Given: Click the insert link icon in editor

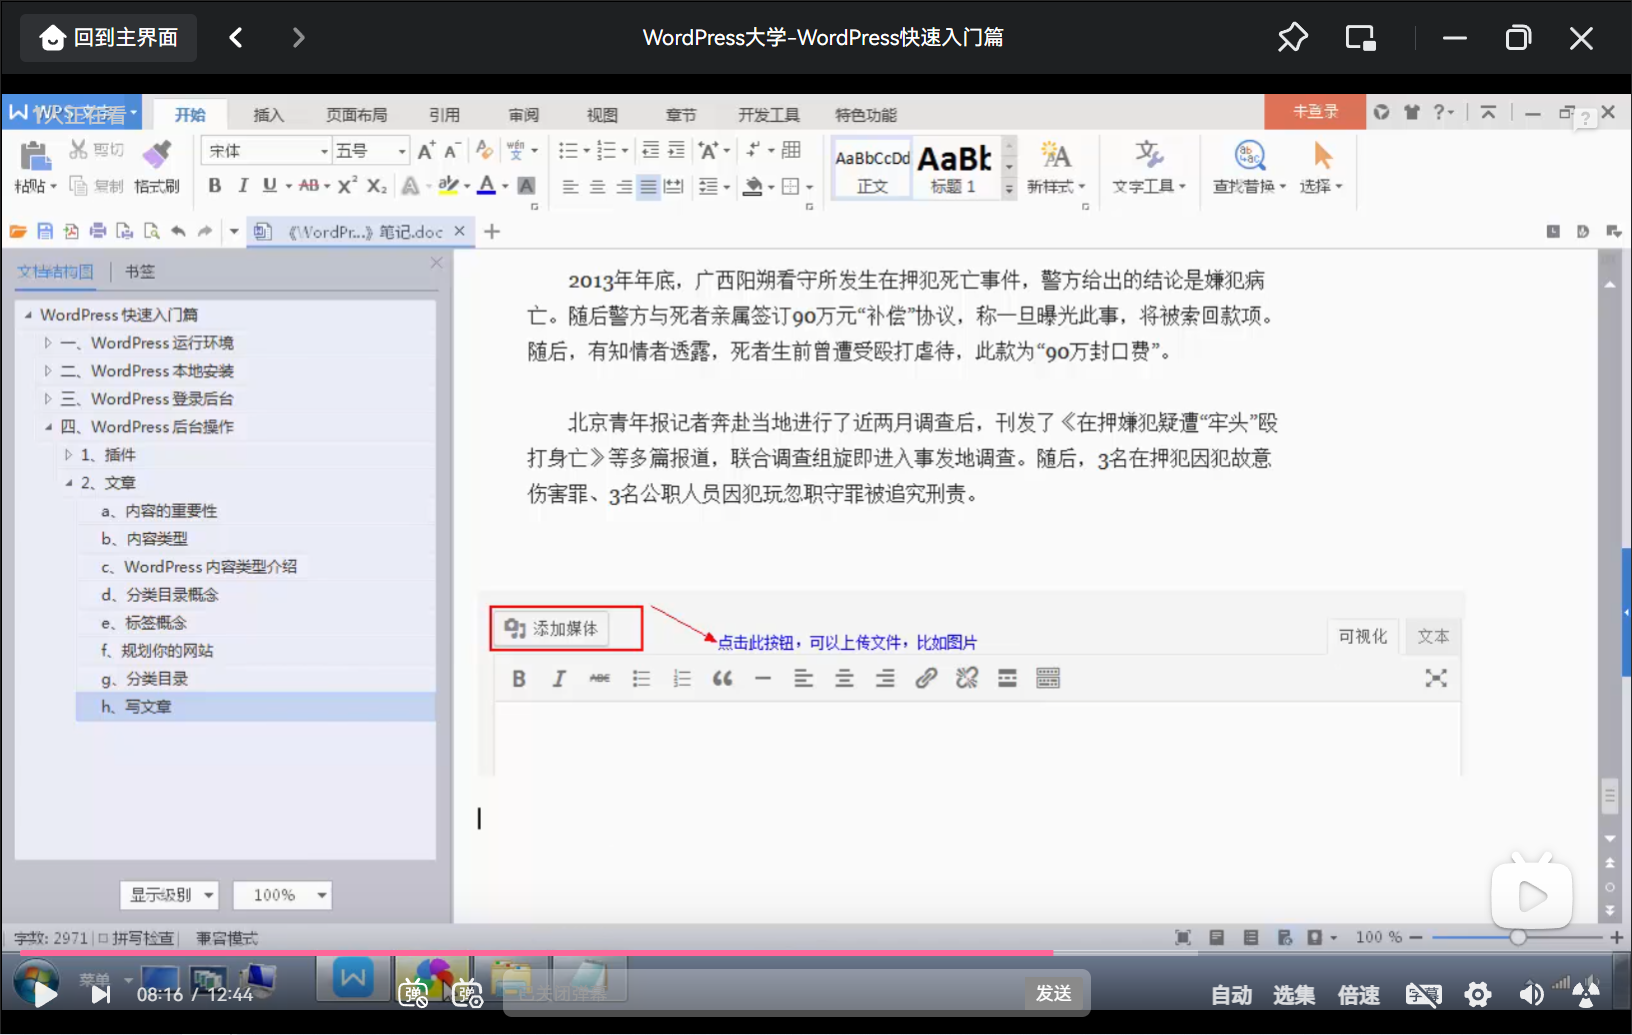Looking at the screenshot, I should click(x=926, y=678).
